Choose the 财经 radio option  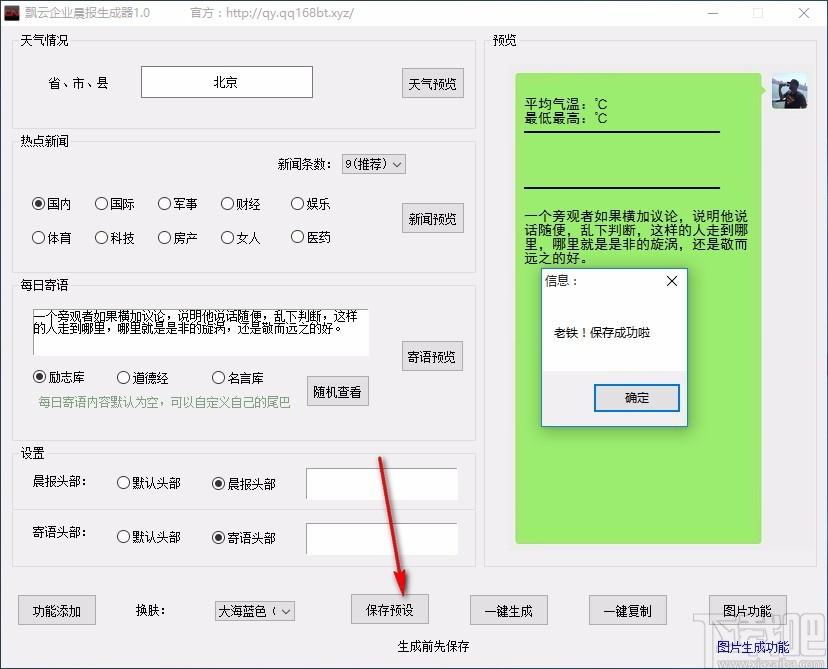[x=240, y=204]
